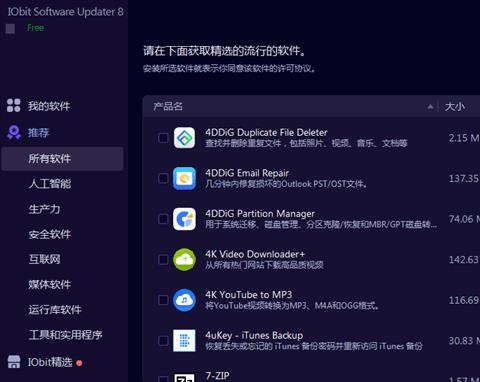Open the 工具和实用程序 category
The width and height of the screenshot is (480, 382).
[x=66, y=335]
